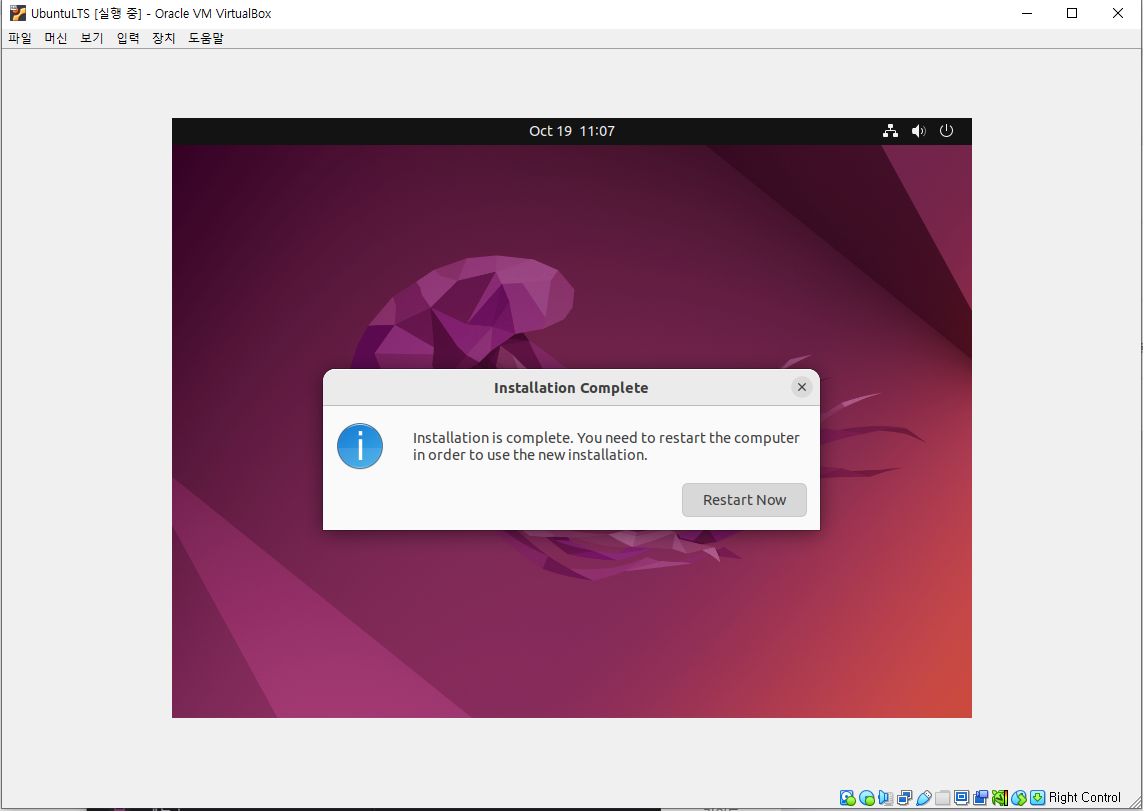
Task: Open the 장치 menu
Action: tap(164, 38)
